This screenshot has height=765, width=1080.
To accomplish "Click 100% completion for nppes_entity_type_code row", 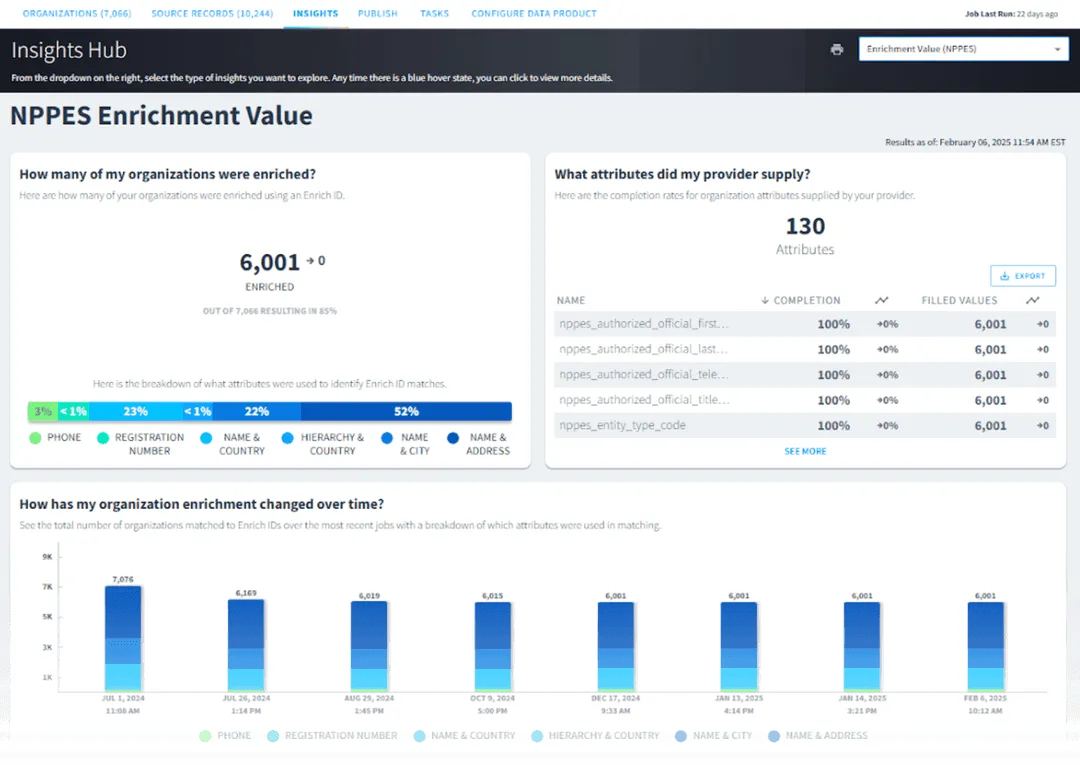I will coord(833,426).
